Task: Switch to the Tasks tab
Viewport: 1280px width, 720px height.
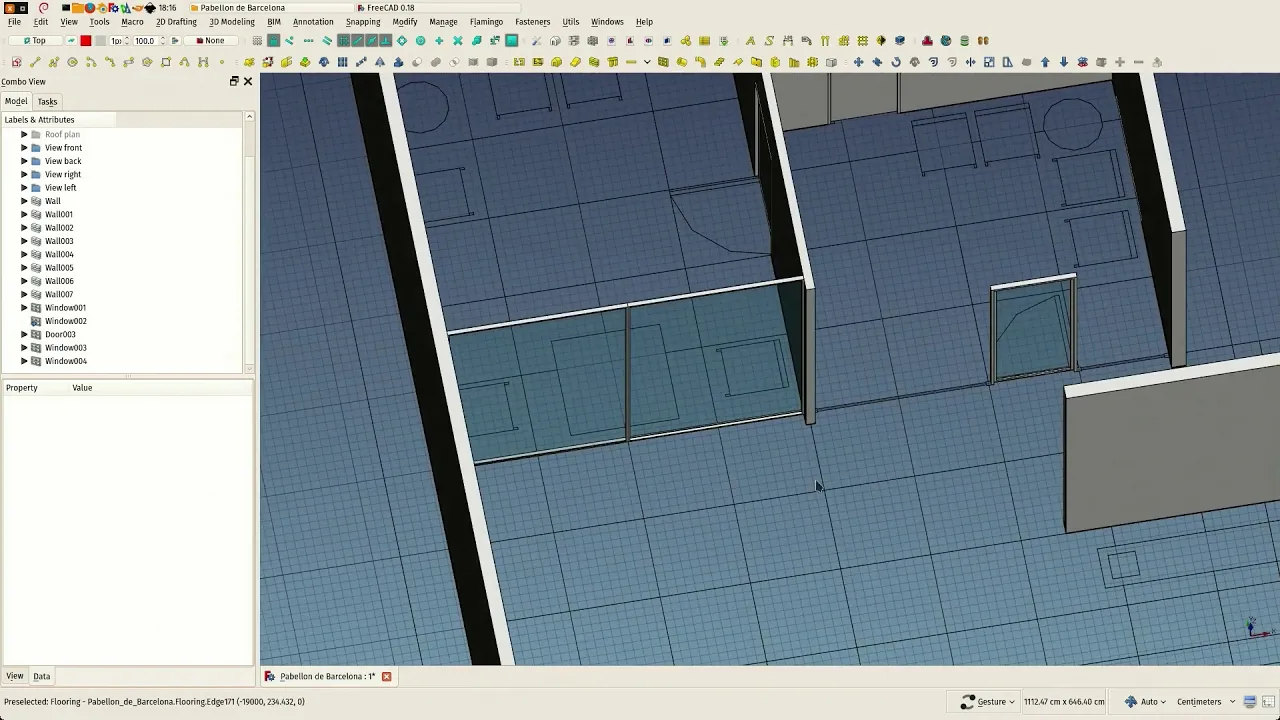Action: pyautogui.click(x=47, y=101)
